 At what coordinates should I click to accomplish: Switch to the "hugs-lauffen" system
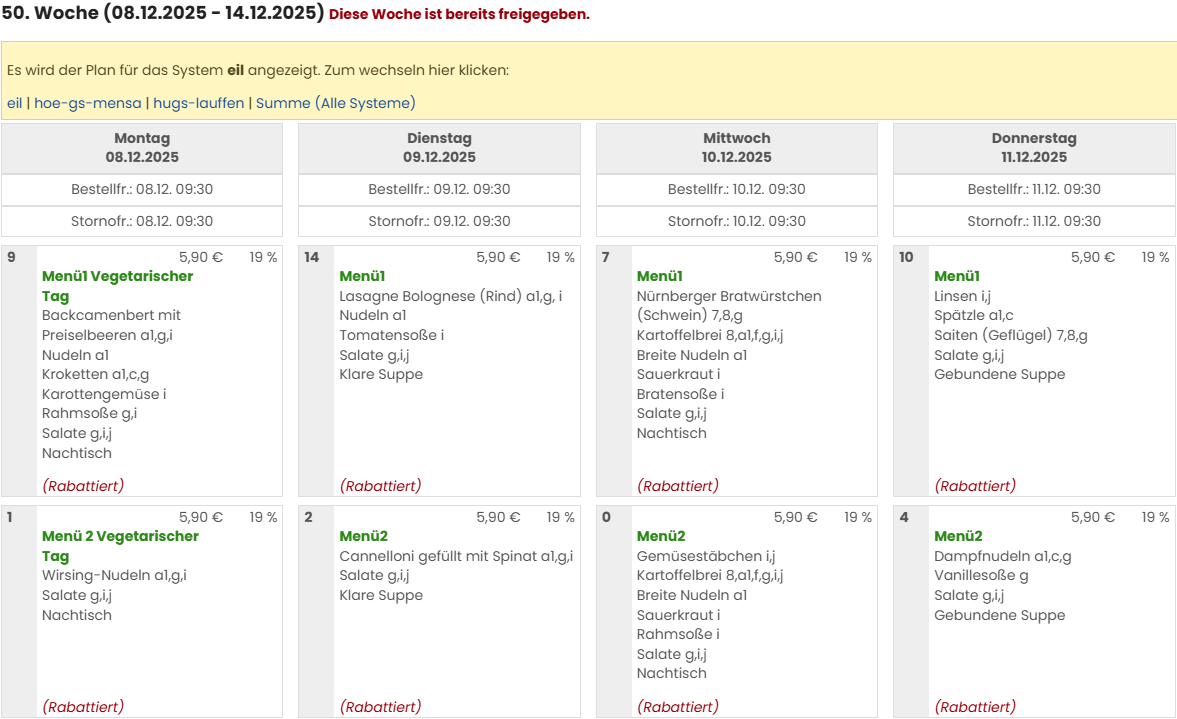[198, 103]
